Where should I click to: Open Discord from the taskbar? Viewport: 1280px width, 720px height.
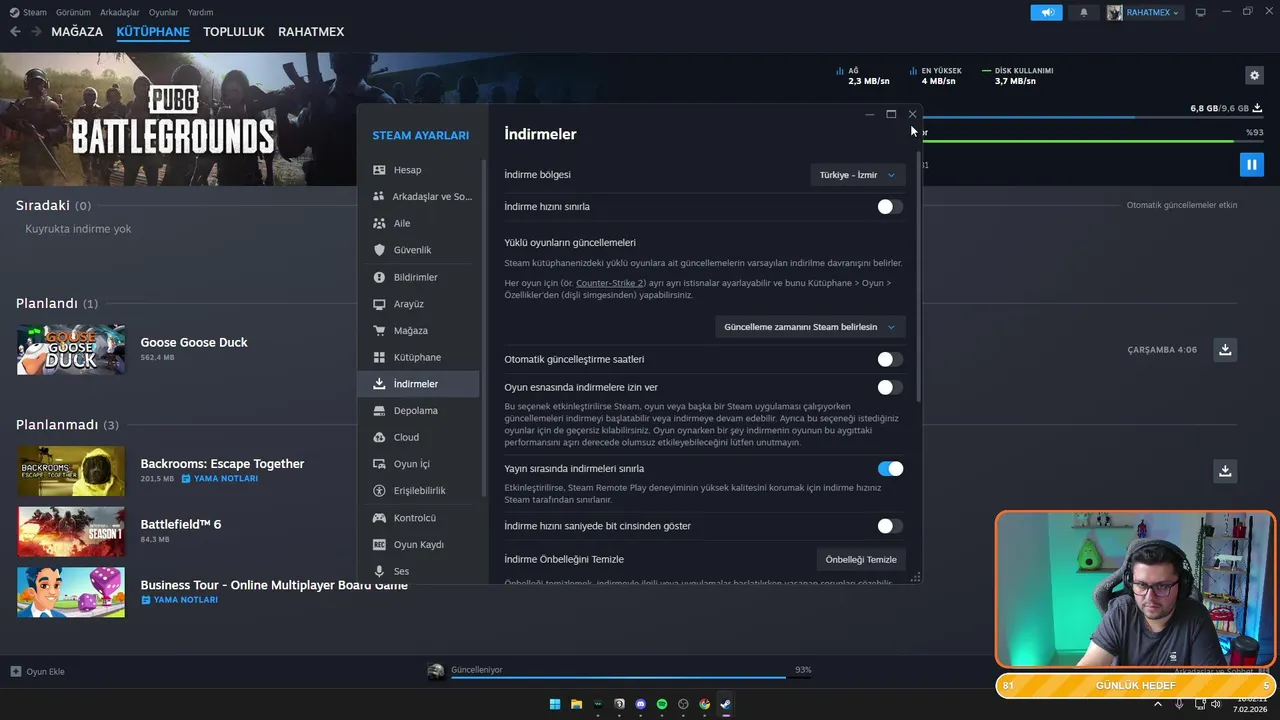point(641,704)
